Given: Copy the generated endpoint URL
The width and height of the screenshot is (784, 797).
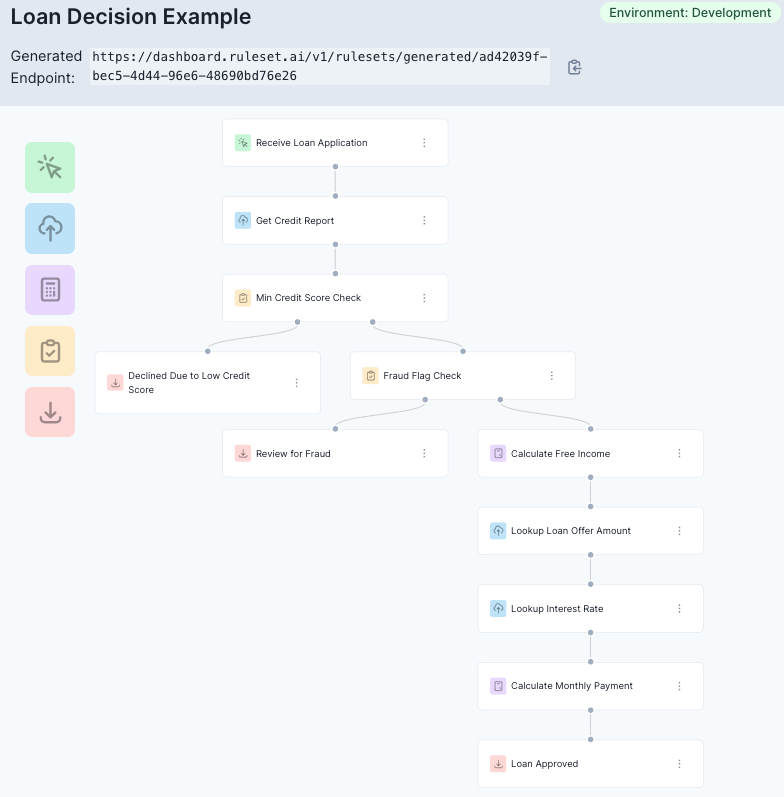Looking at the screenshot, I should click(575, 67).
